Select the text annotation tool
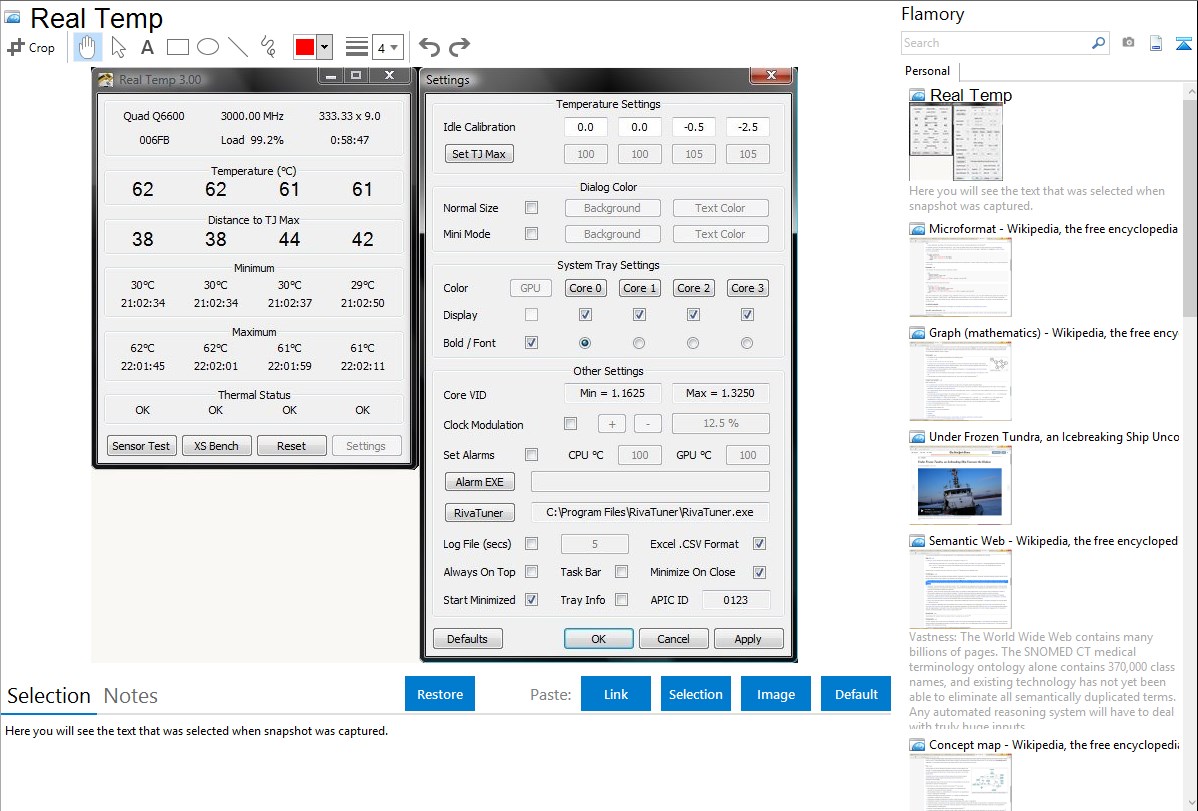Screen dimensions: 1198x811 tap(147, 47)
